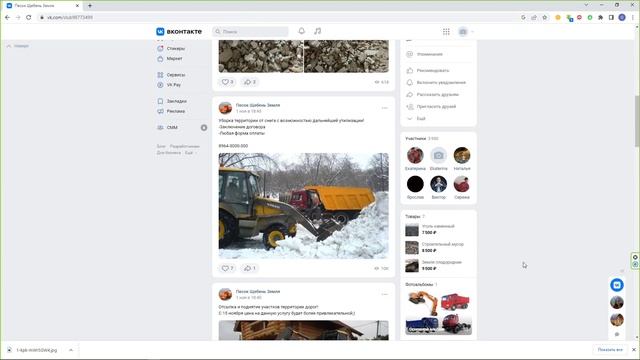Share the snow removal post
640x360 pixels.
[249, 268]
